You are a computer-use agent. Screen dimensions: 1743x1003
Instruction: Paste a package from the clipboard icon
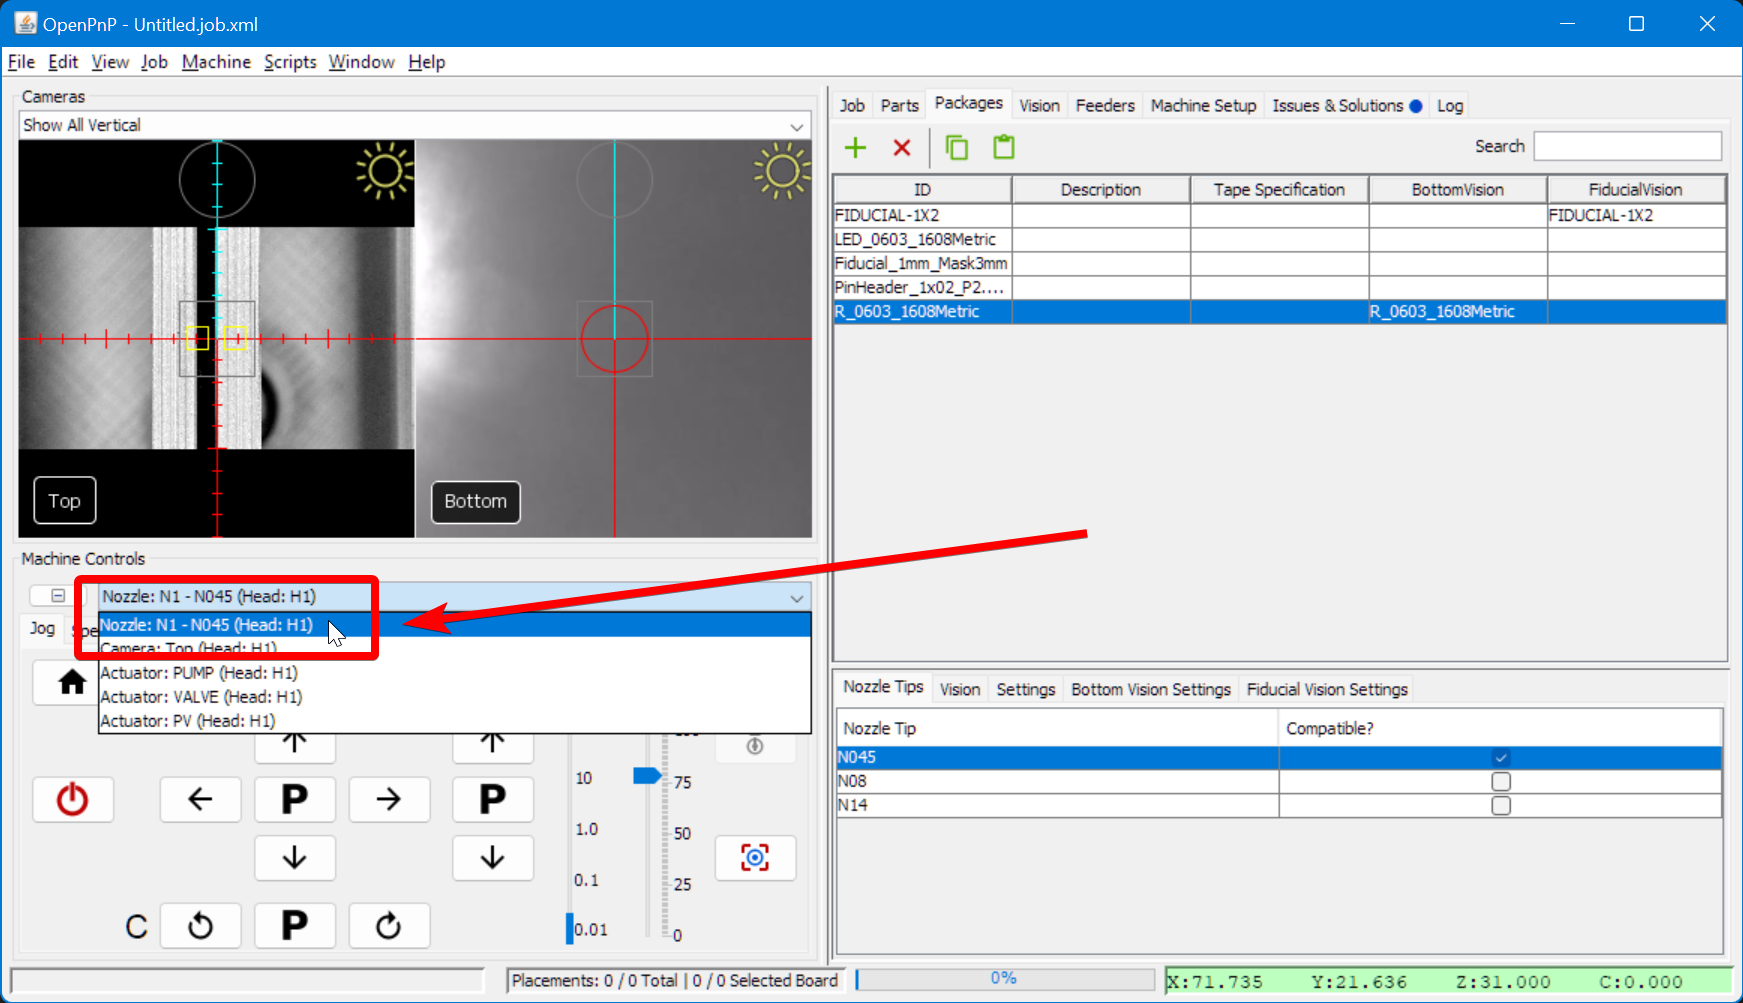pyautogui.click(x=1003, y=147)
